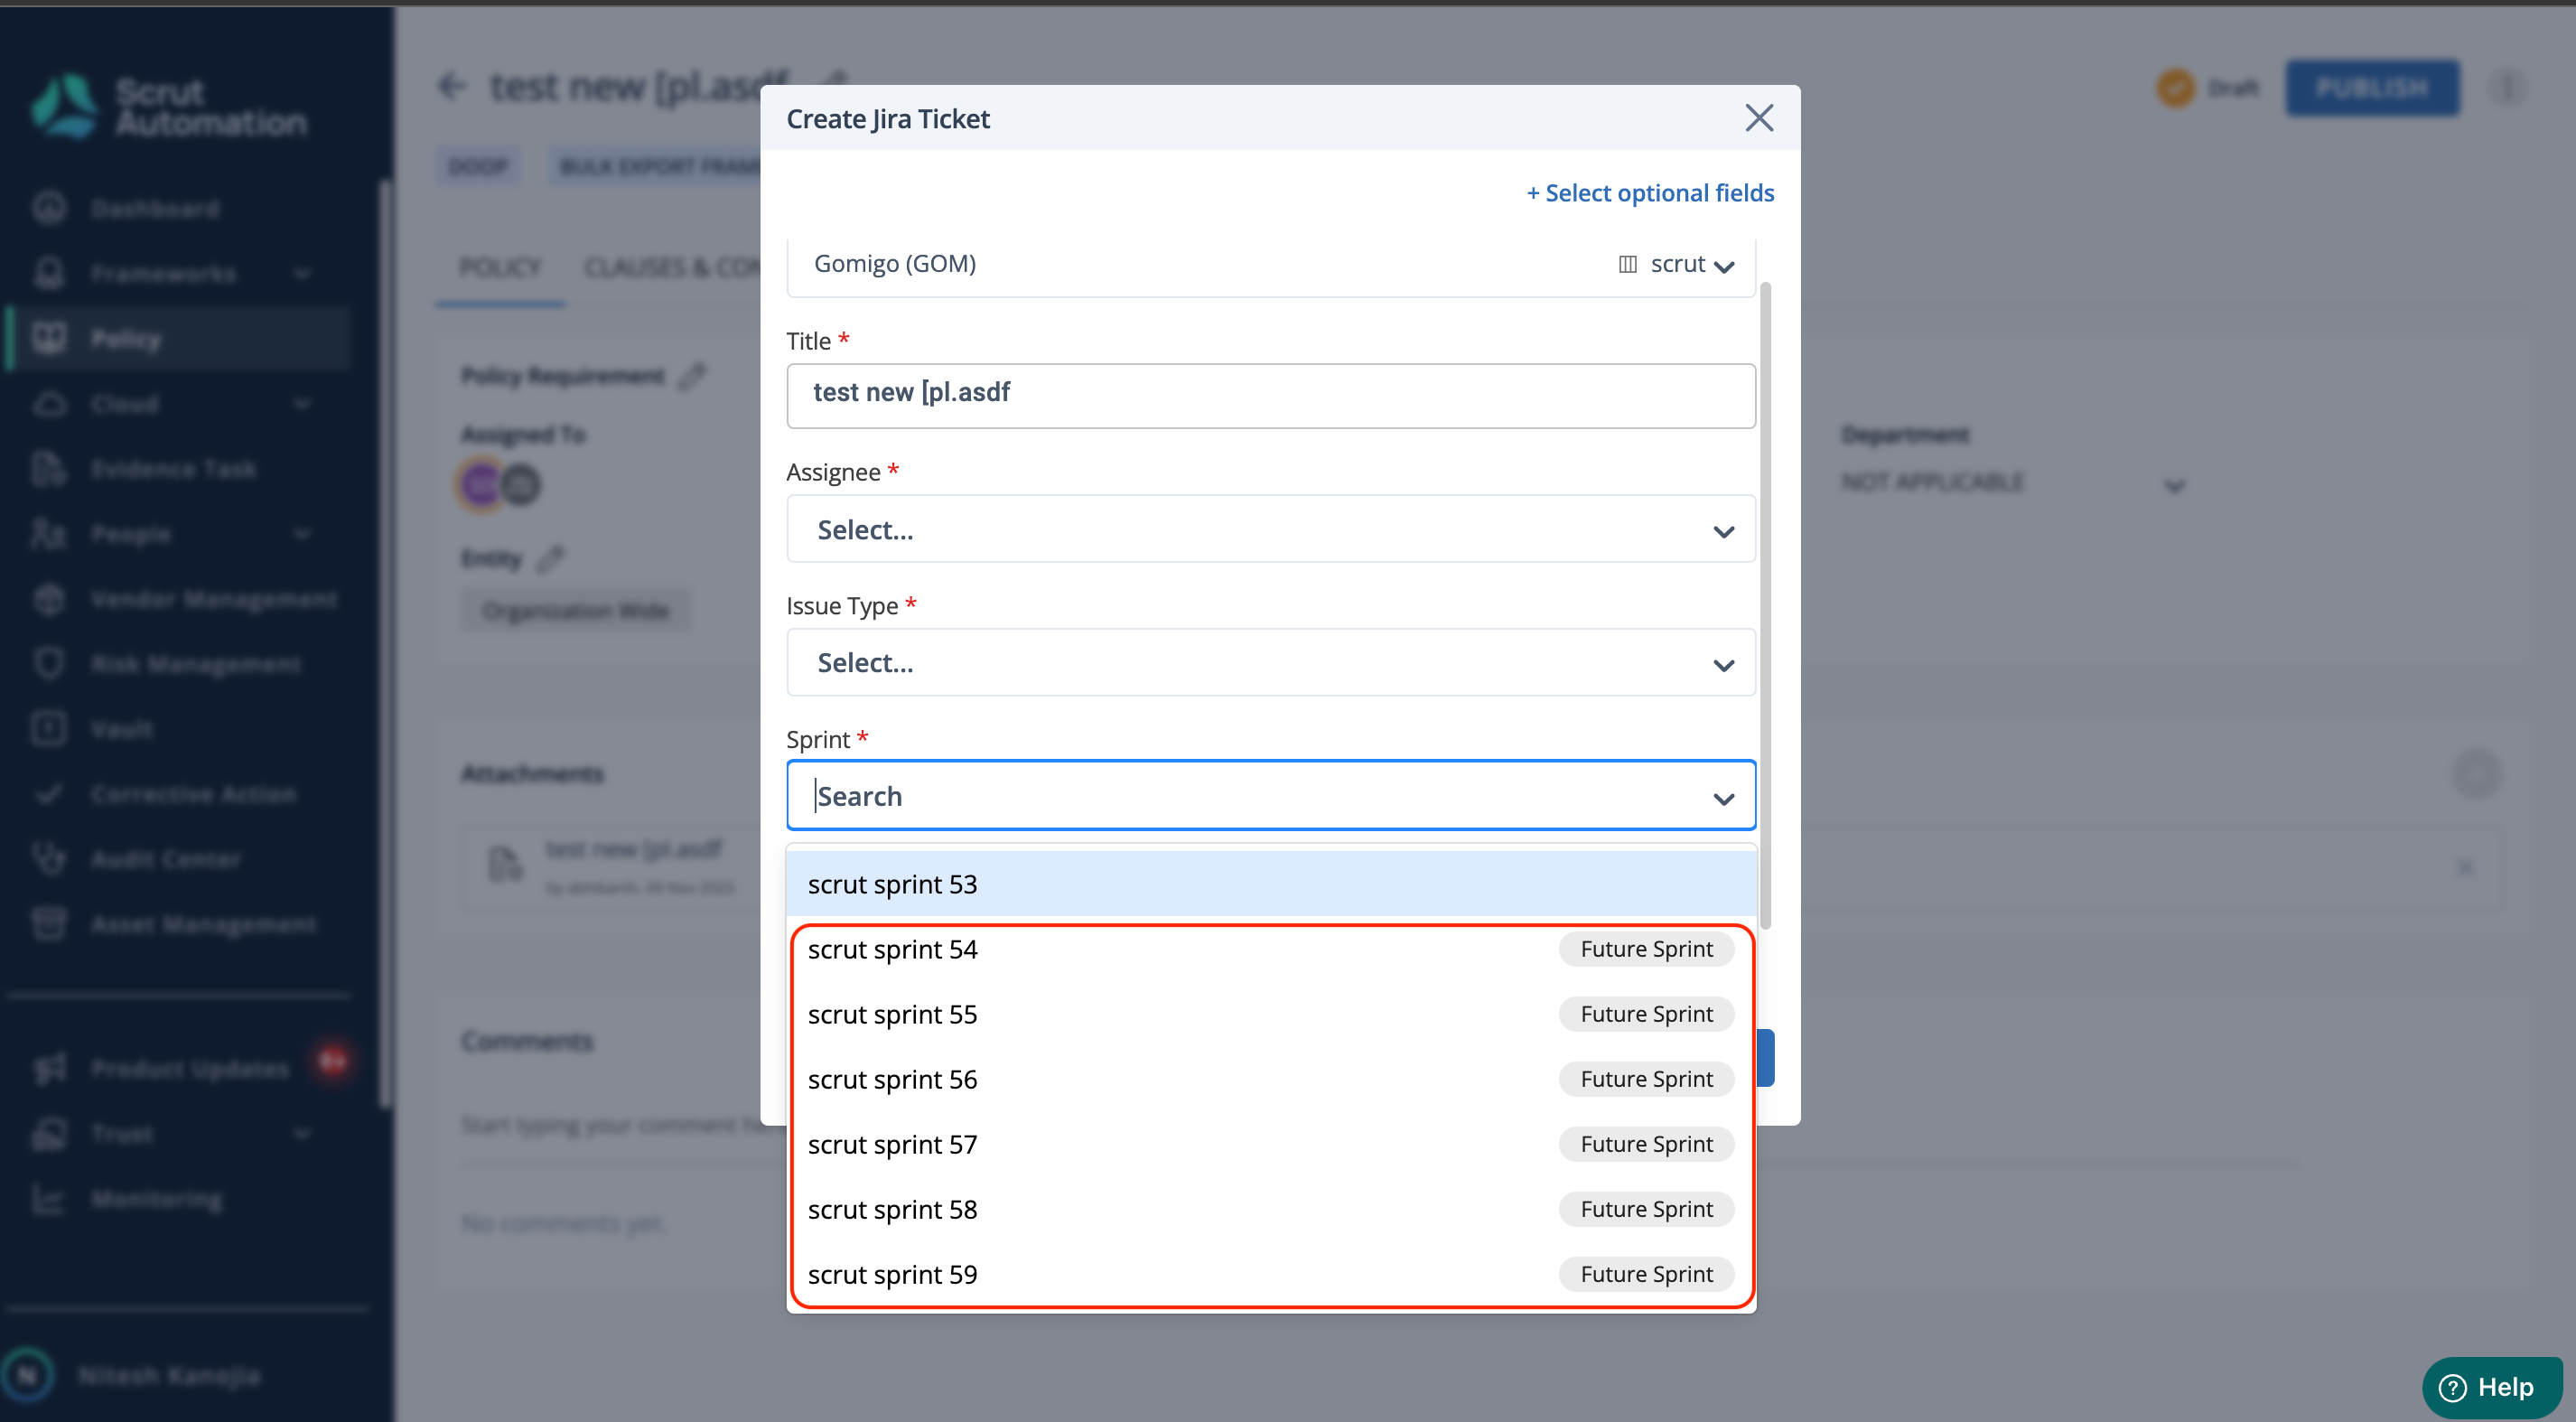2576x1422 pixels.
Task: Open Evidence Task in the sidebar
Action: click(173, 469)
